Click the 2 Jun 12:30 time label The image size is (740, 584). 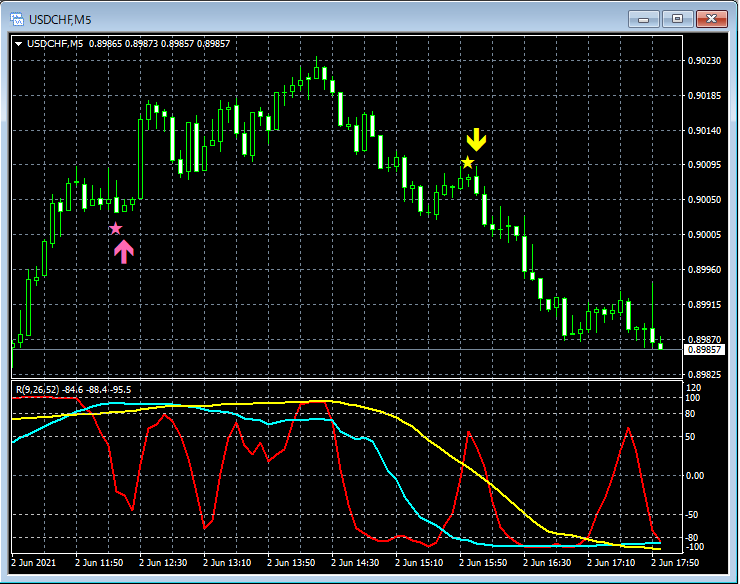click(x=163, y=563)
